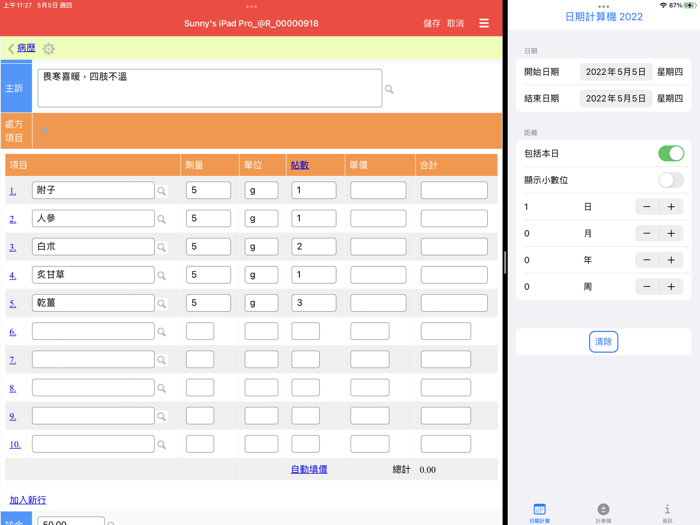This screenshot has width=700, height=525.
Task: Click the 主訴 complaint text box
Action: click(x=210, y=88)
